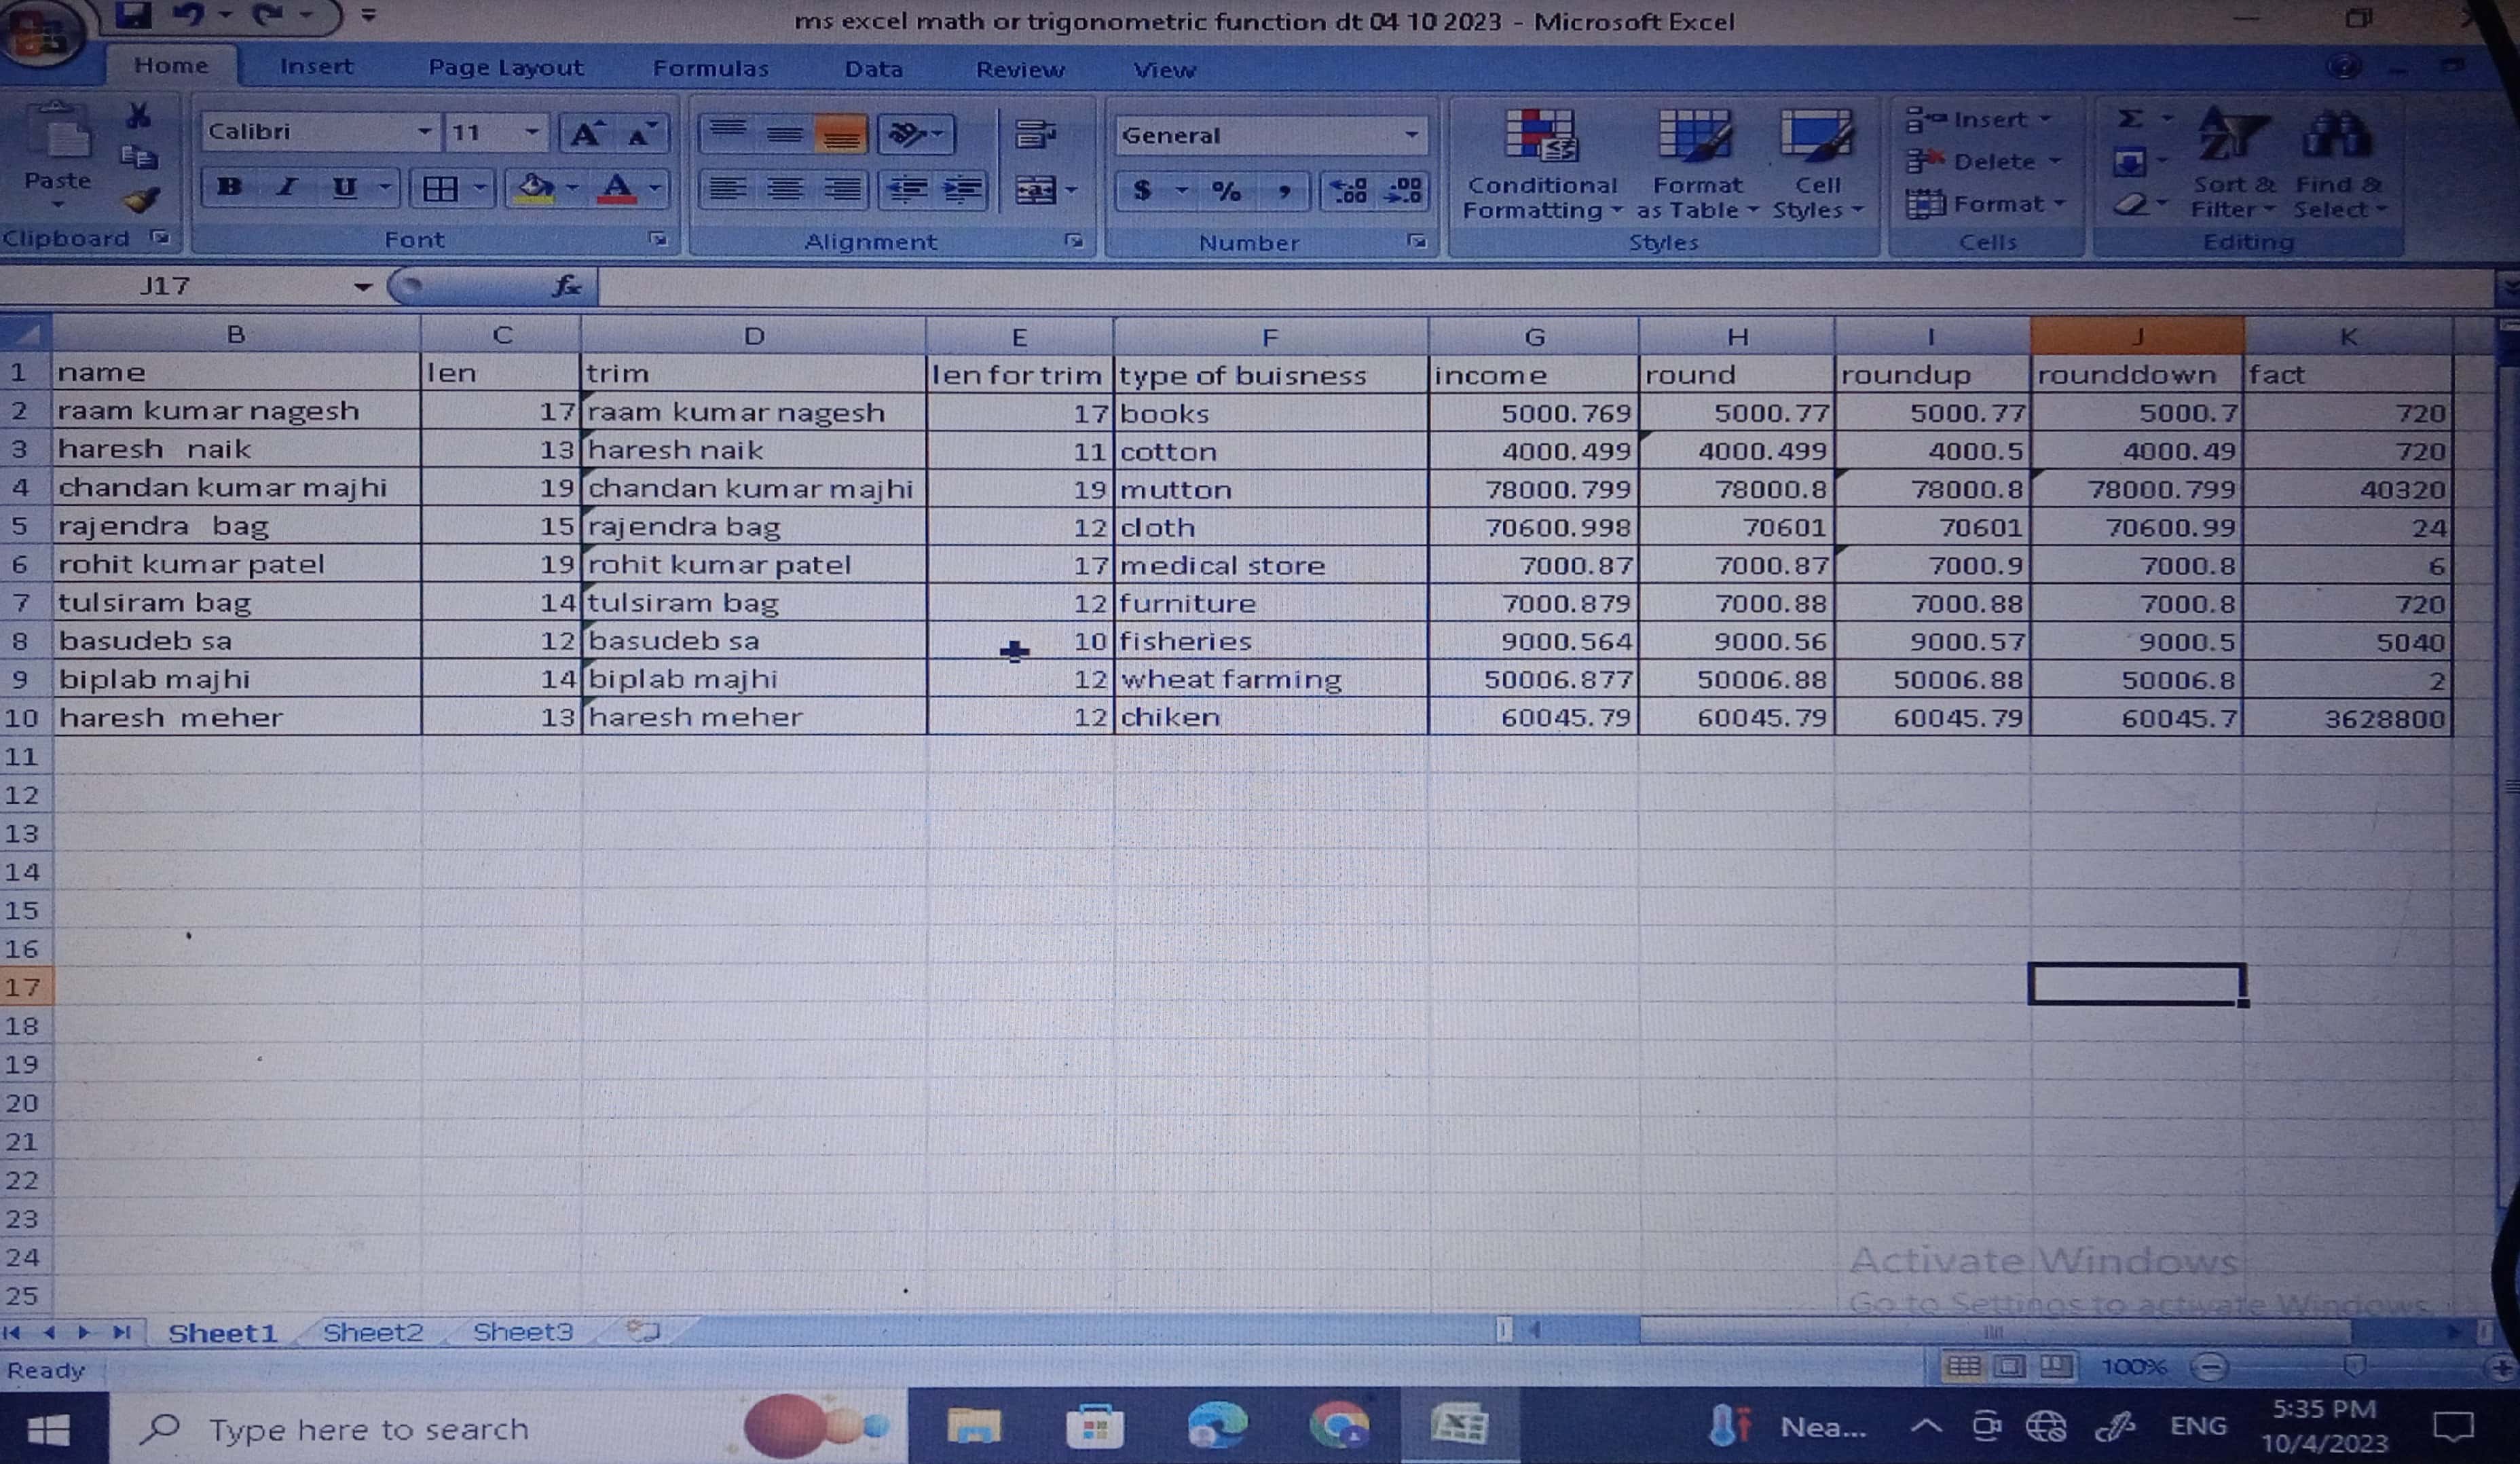This screenshot has width=2520, height=1464.
Task: Click the Increase Decimal icon
Action: point(1349,190)
